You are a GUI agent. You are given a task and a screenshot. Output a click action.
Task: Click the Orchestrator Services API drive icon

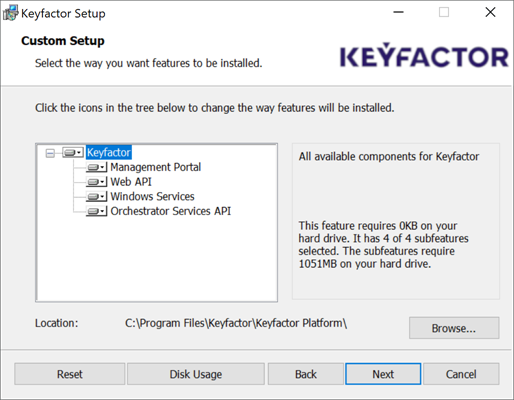[96, 211]
